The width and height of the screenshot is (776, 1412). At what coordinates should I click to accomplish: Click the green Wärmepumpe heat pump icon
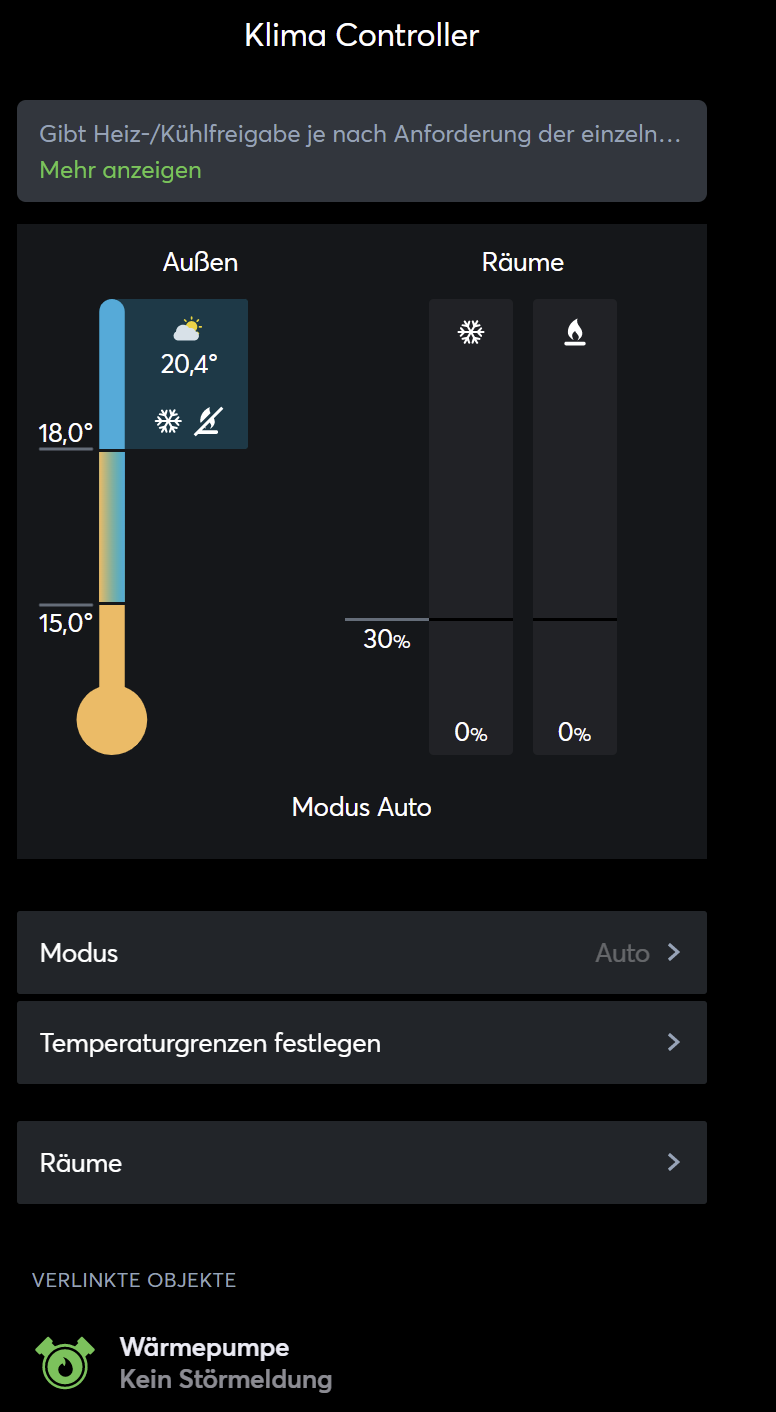pos(65,1362)
